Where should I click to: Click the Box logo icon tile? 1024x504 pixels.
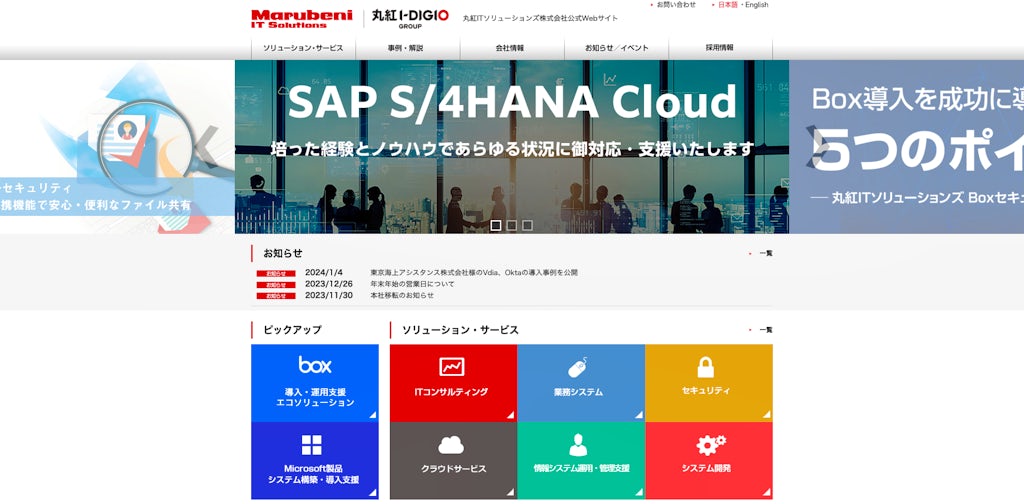click(x=314, y=365)
